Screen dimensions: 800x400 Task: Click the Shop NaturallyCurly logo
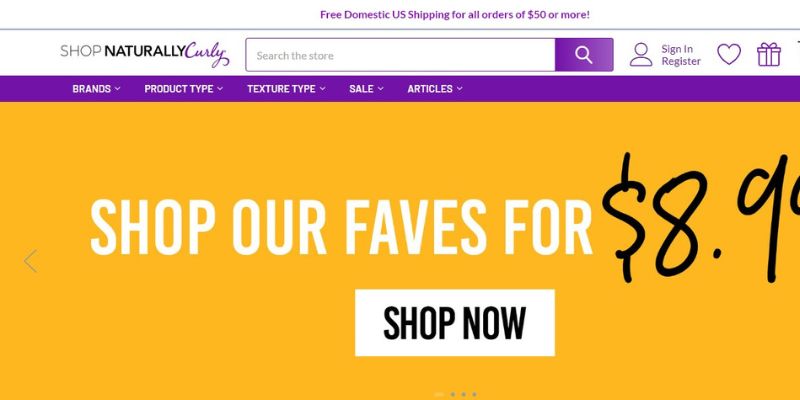[x=145, y=54]
